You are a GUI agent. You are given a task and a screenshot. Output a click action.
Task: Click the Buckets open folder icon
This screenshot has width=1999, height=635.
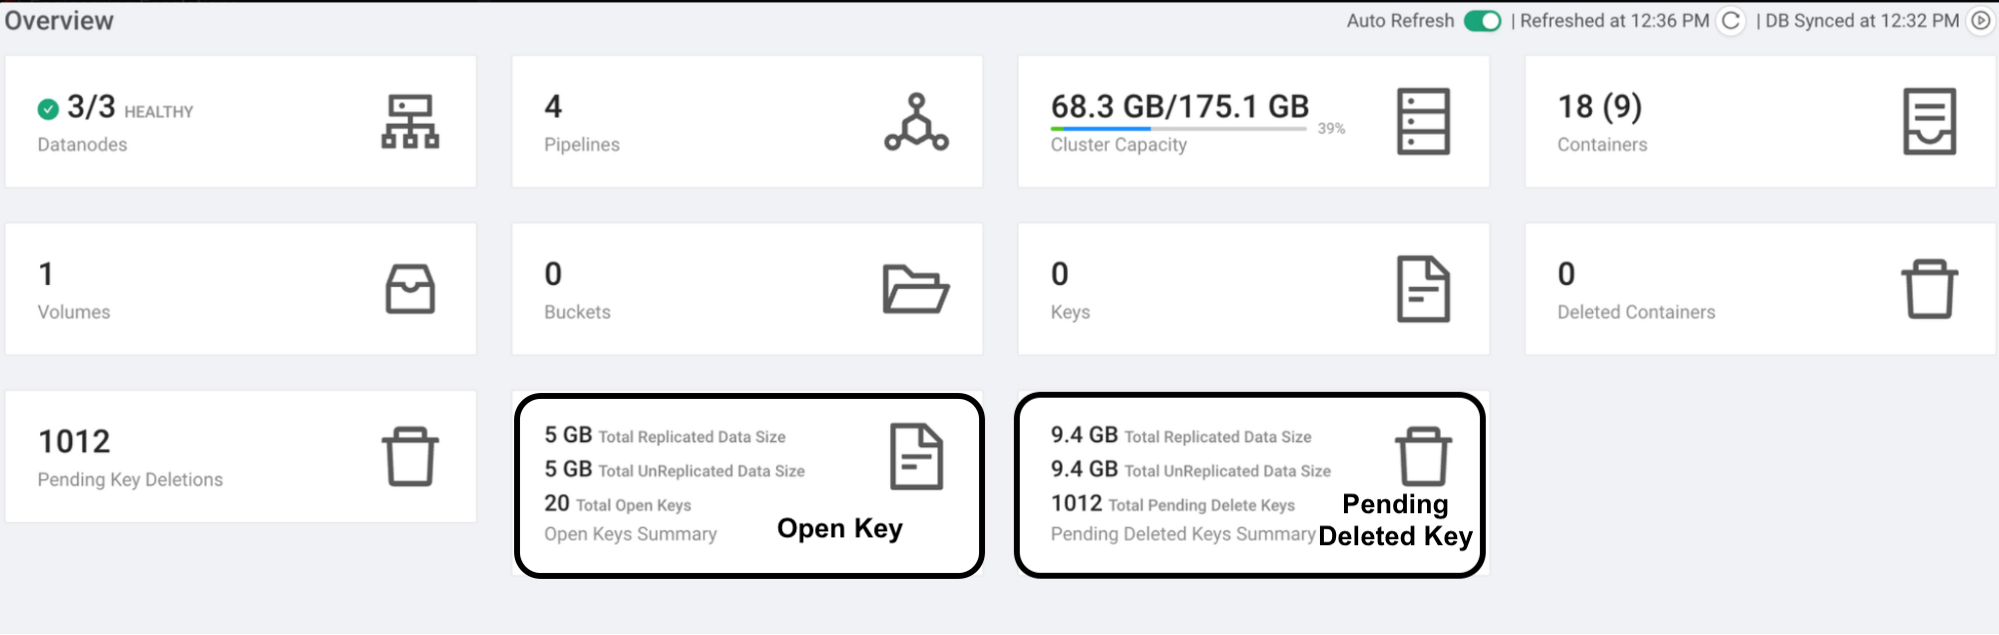[916, 289]
